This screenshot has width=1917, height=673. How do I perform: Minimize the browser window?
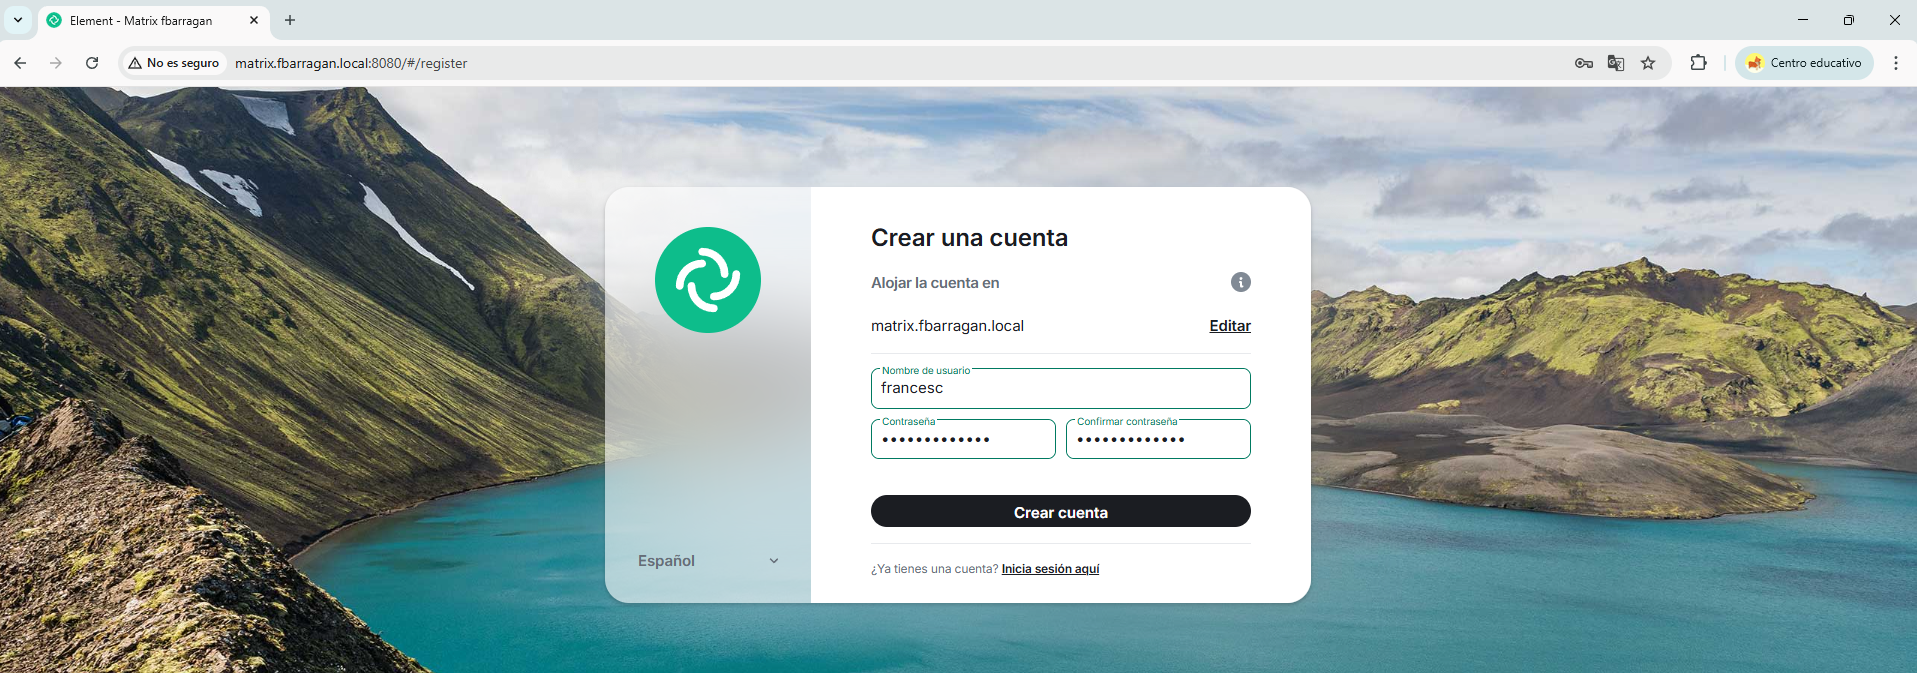point(1803,20)
